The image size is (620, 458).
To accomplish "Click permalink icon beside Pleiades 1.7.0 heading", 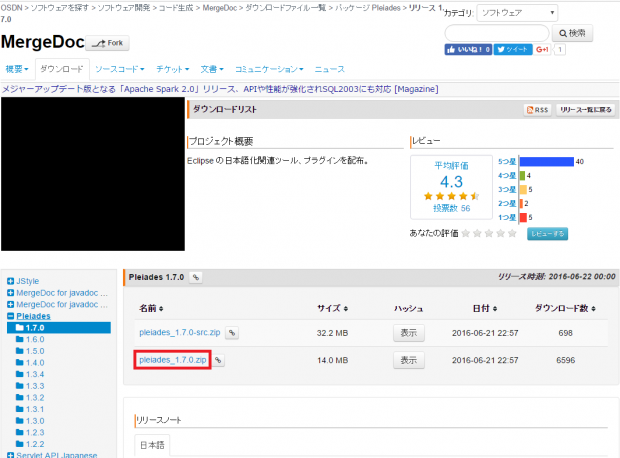I will click(196, 278).
